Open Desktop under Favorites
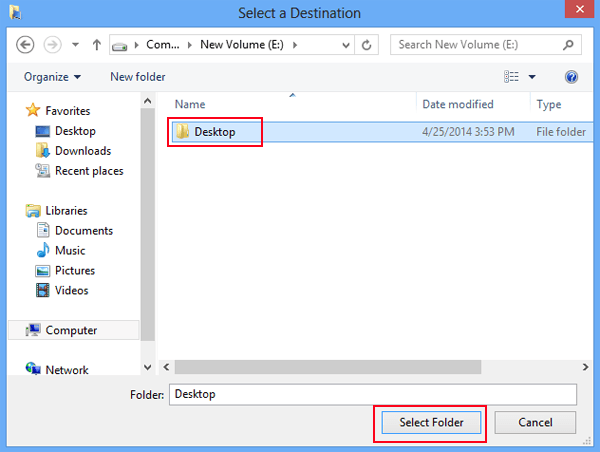600x452 pixels. tap(75, 131)
